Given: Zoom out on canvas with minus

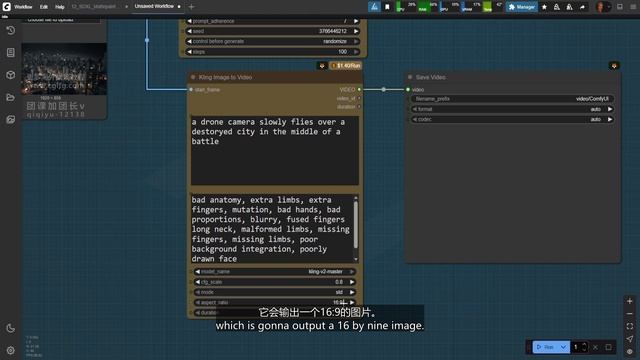Looking at the screenshot, I should click(x=630, y=314).
